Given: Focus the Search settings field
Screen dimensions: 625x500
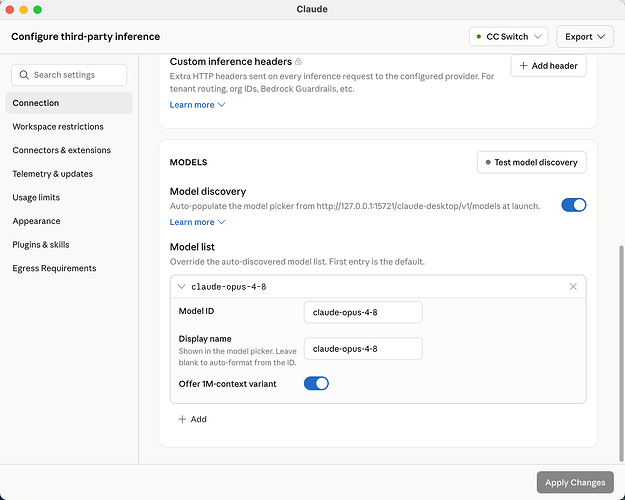Looking at the screenshot, I should pyautogui.click(x=69, y=75).
